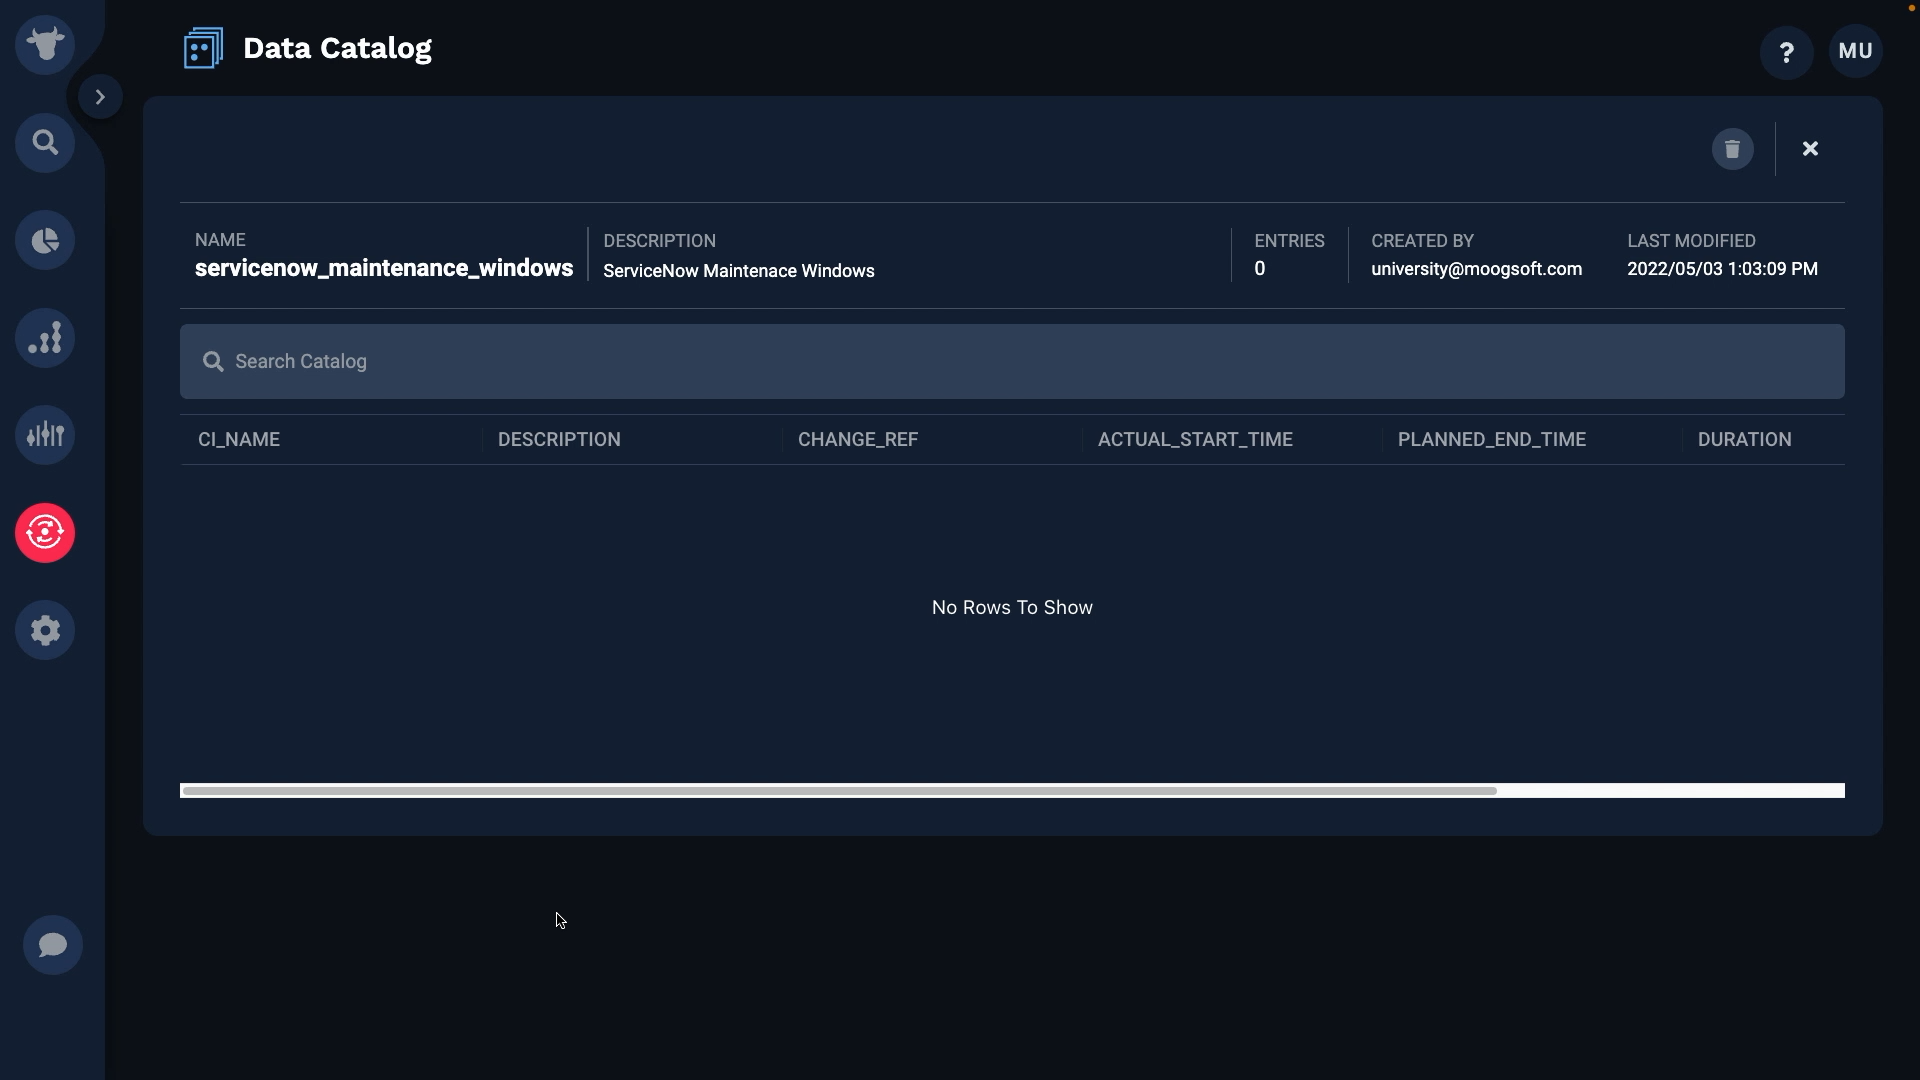The image size is (1920, 1080).
Task: Click the Moogsoft cow logo icon
Action: click(45, 45)
